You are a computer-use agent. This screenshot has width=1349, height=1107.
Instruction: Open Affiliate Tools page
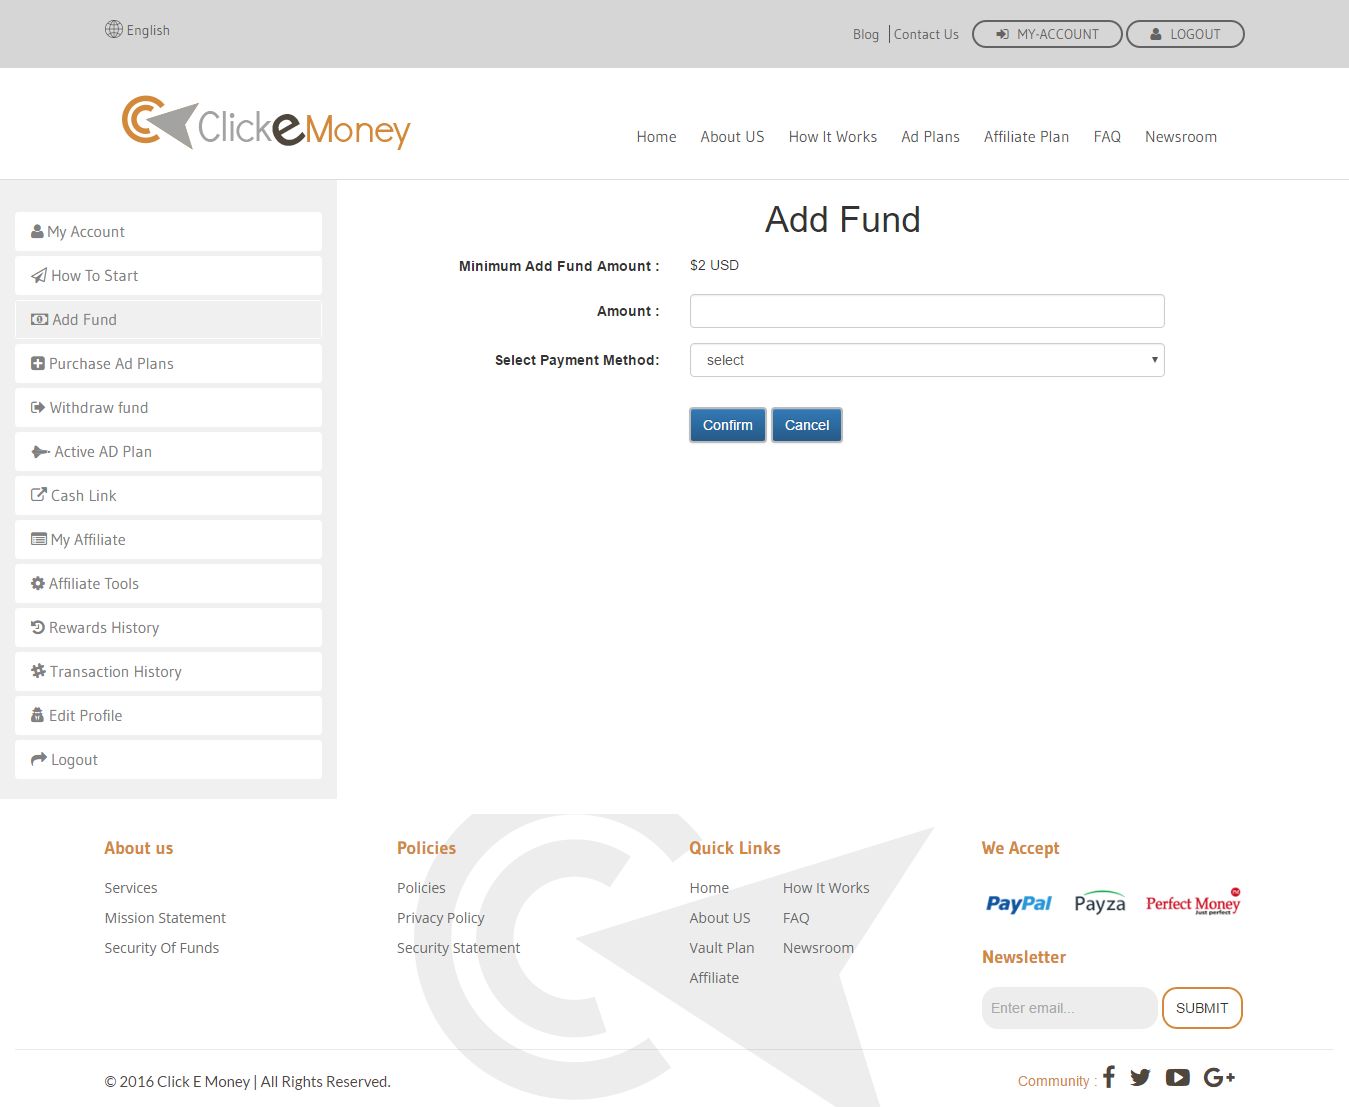point(168,584)
